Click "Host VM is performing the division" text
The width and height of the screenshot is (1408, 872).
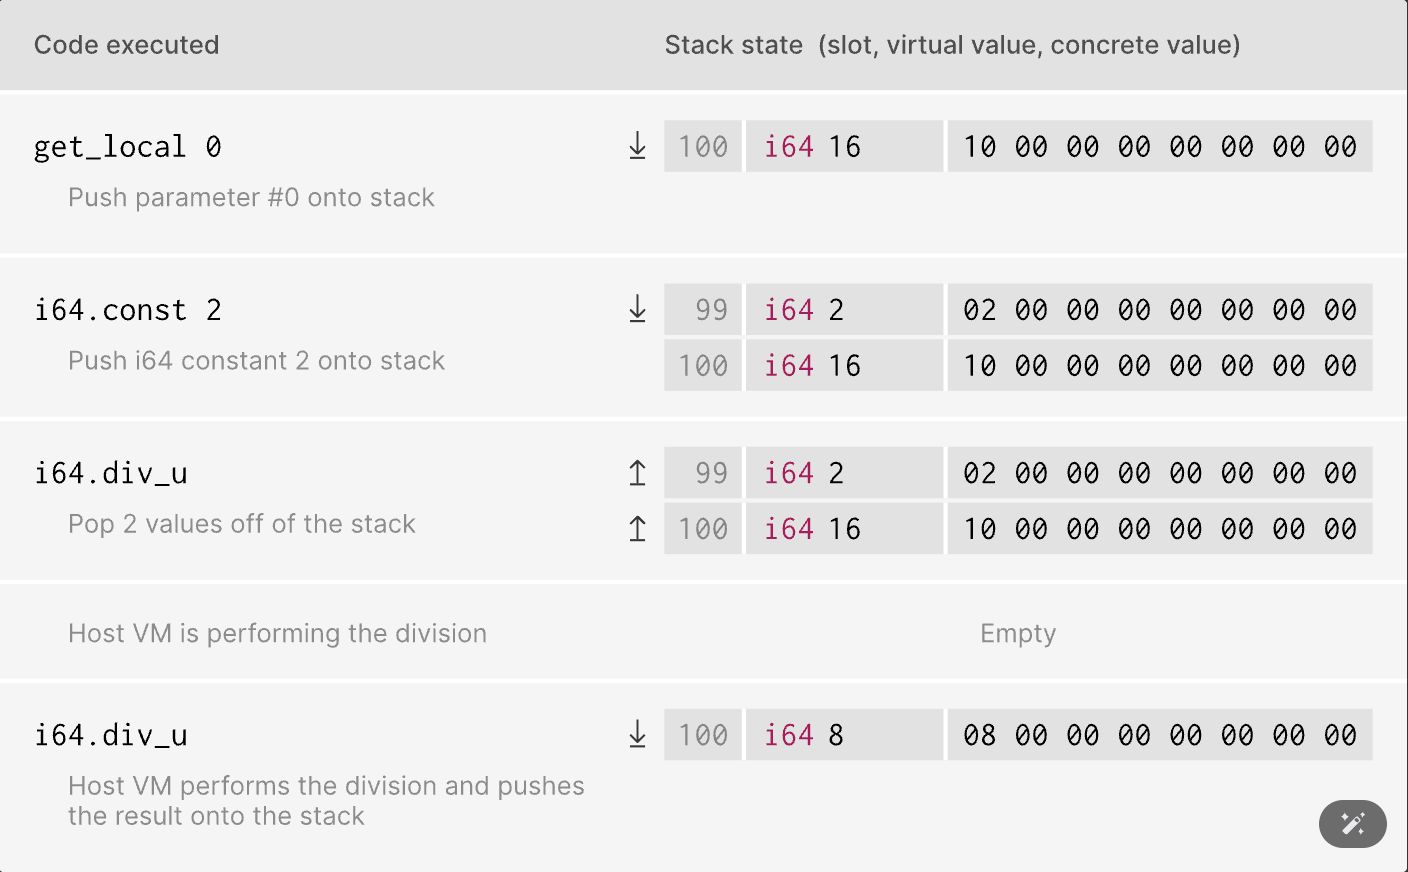277,633
